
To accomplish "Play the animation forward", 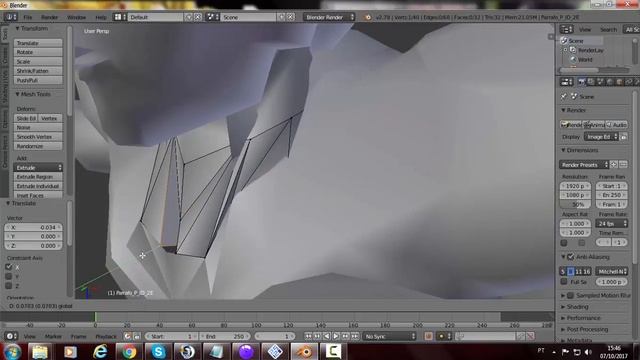I will point(336,336).
